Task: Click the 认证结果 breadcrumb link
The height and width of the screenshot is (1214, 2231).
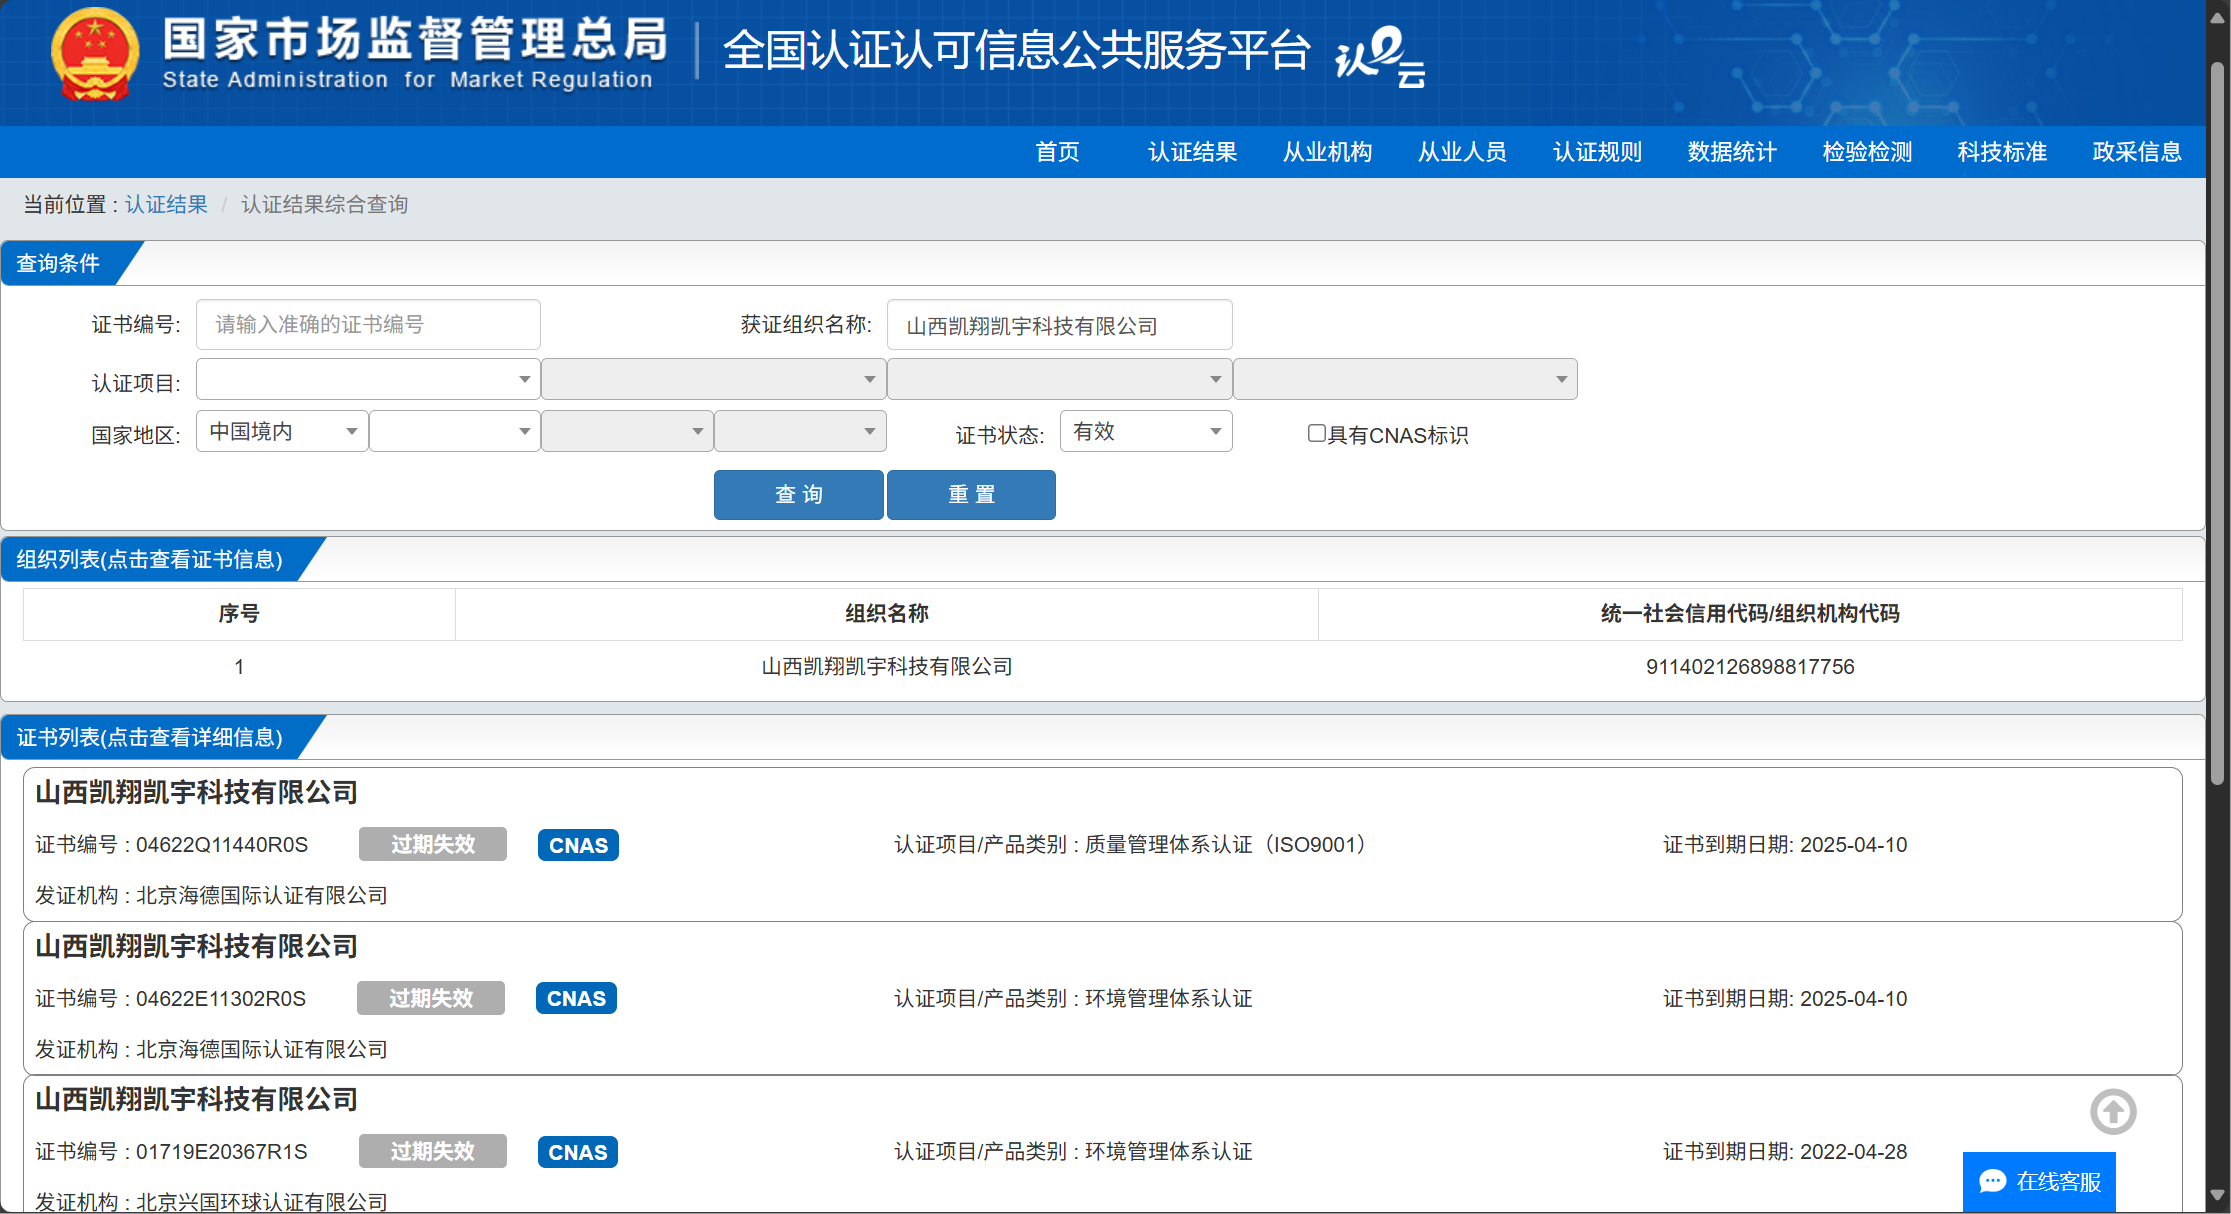Action: [166, 204]
